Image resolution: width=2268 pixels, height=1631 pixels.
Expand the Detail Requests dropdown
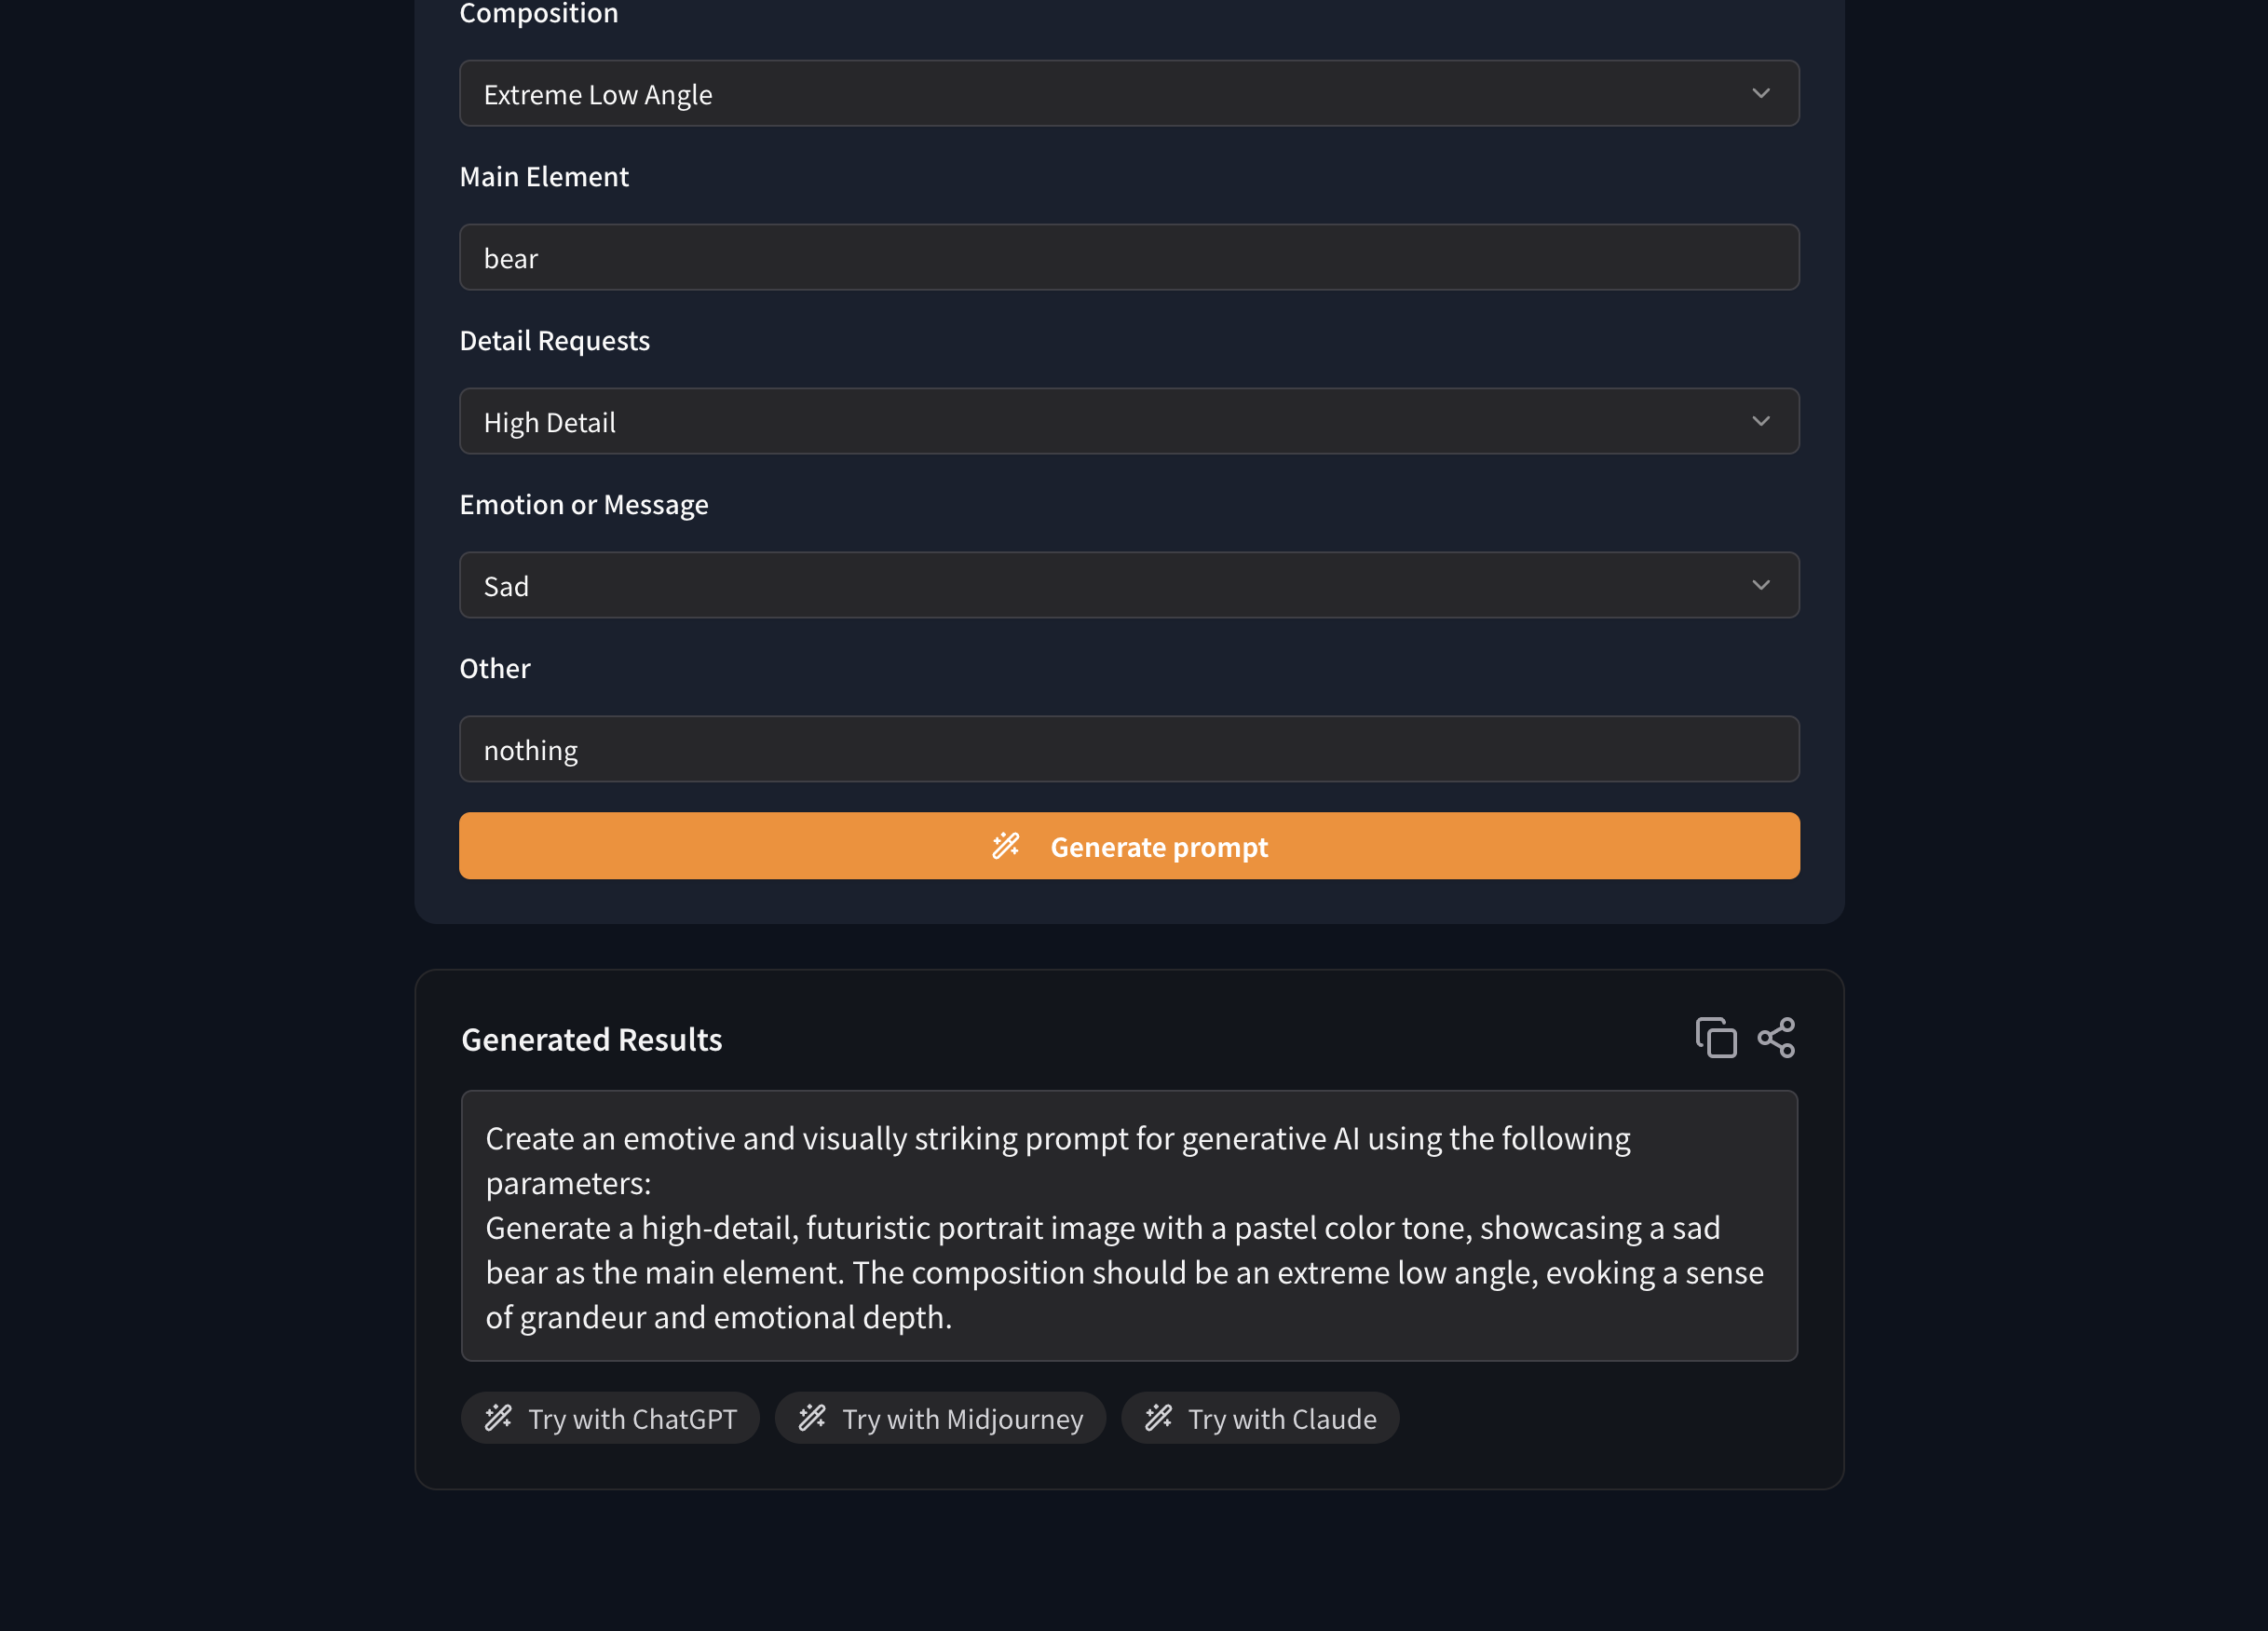click(x=1129, y=421)
